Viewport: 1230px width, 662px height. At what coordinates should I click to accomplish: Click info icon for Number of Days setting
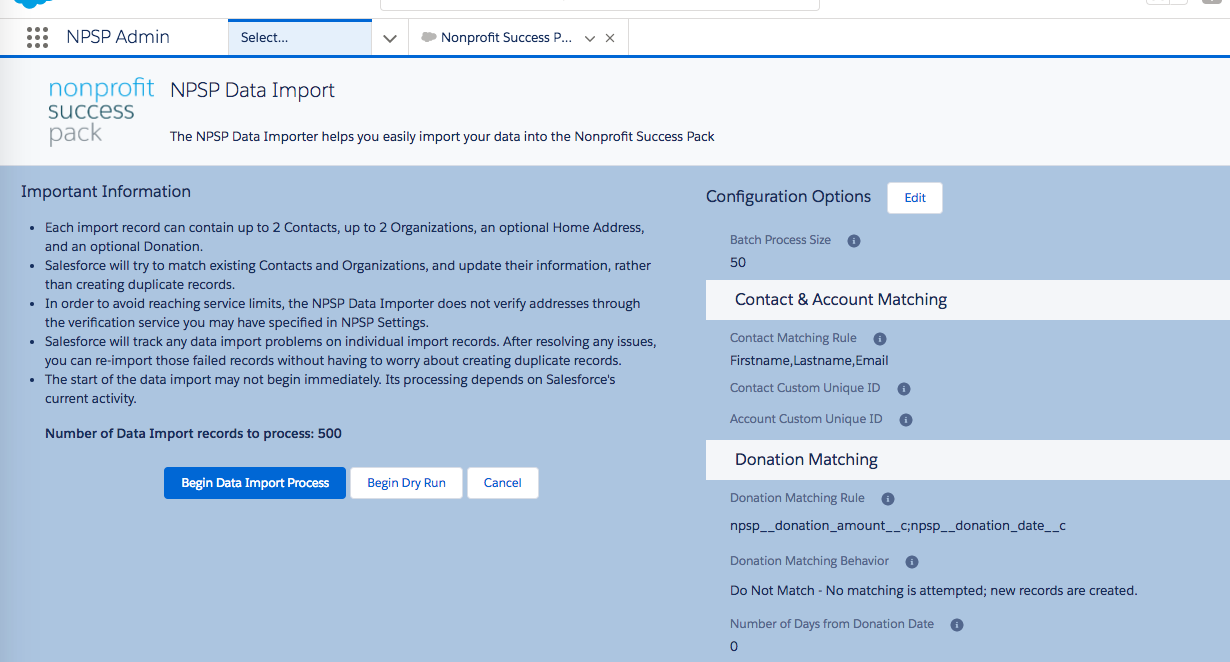point(956,624)
